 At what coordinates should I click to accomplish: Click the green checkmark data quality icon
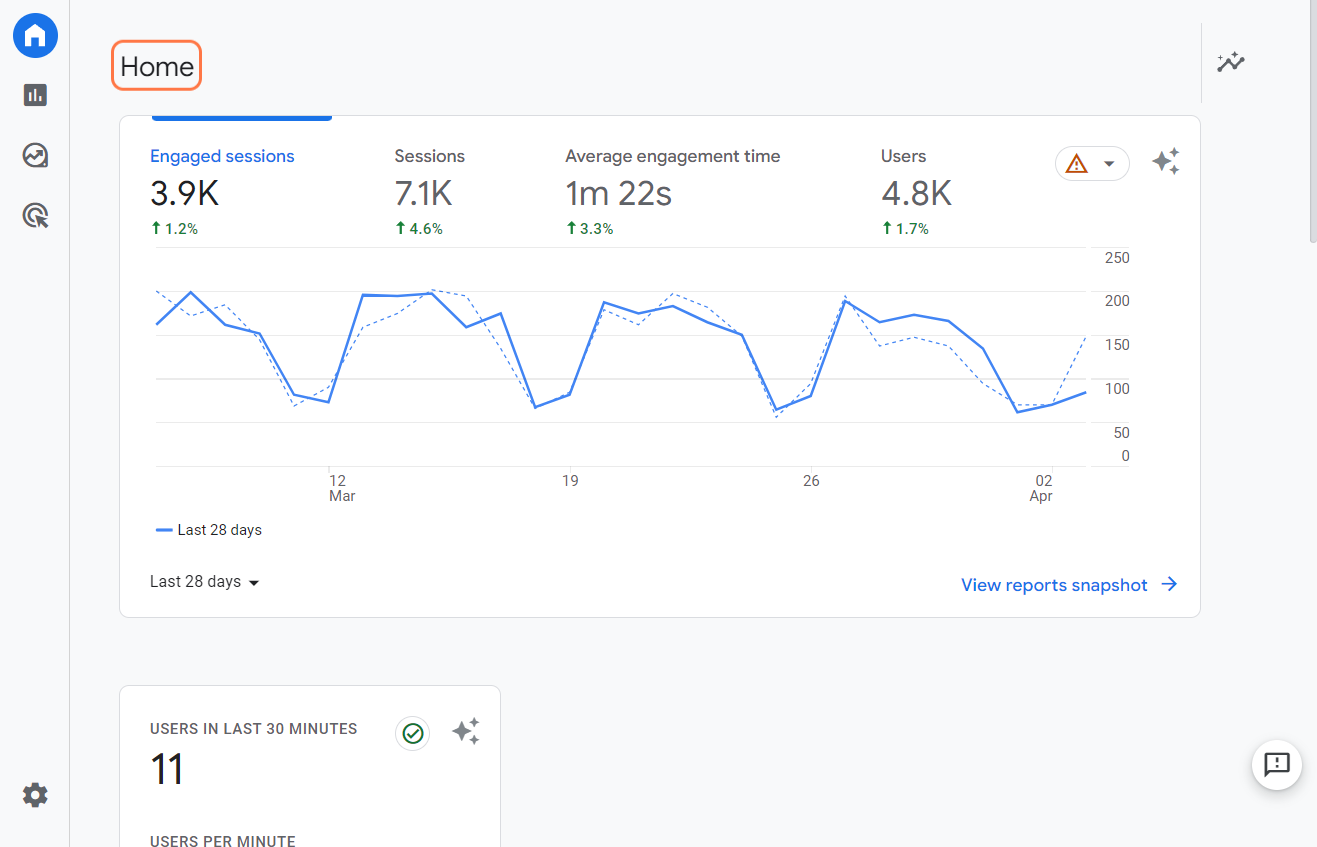click(x=413, y=733)
